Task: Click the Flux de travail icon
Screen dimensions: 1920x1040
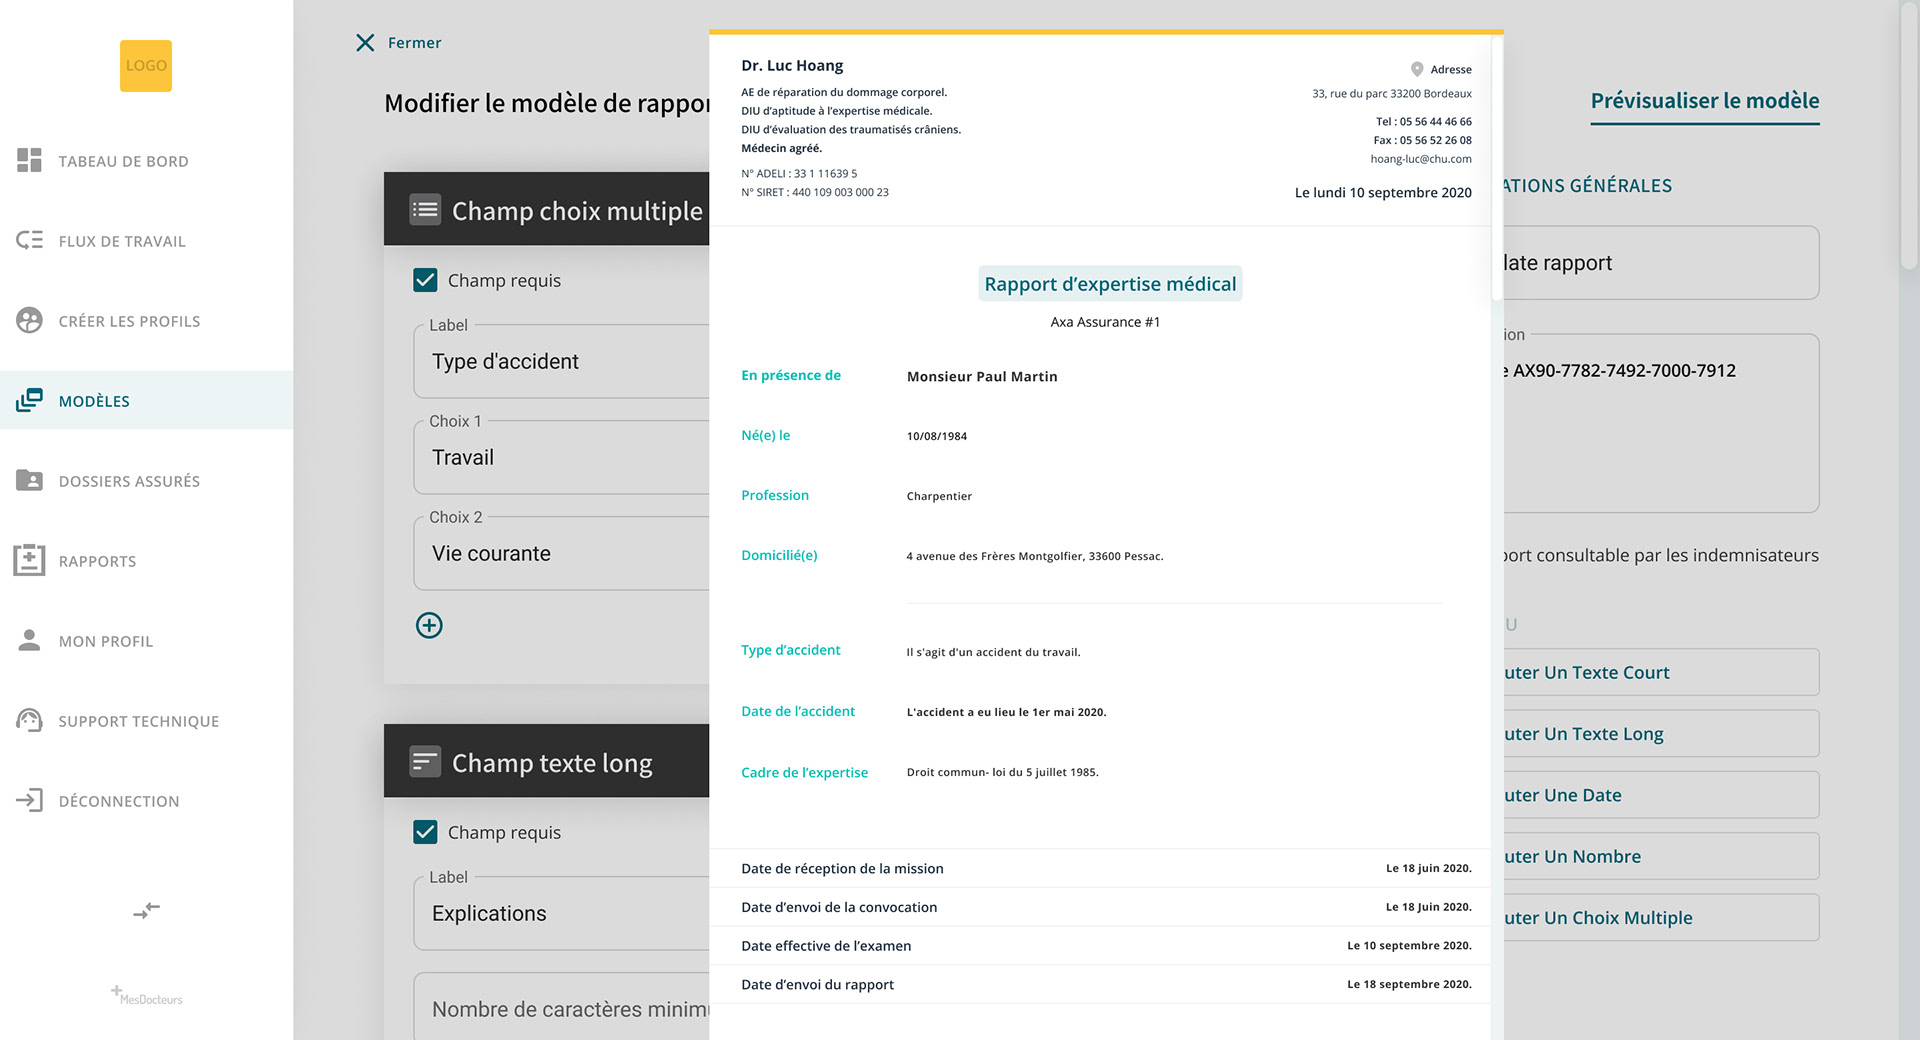Action: click(29, 240)
